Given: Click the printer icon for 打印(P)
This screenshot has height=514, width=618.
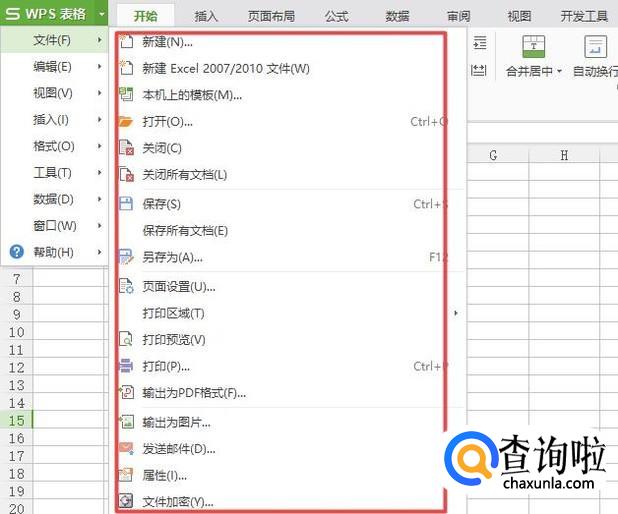Looking at the screenshot, I should [126, 366].
